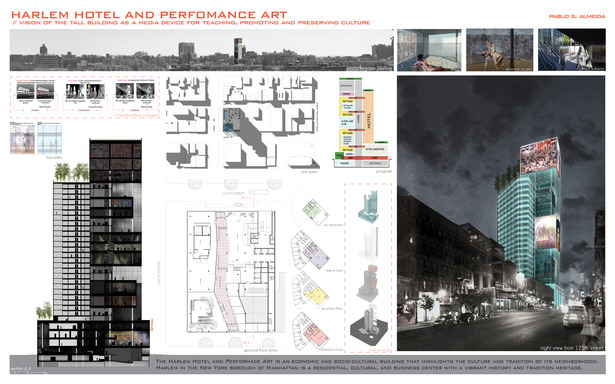
Task: Click the author name 'PABLO S. ALMEIDA'
Action: point(577,16)
